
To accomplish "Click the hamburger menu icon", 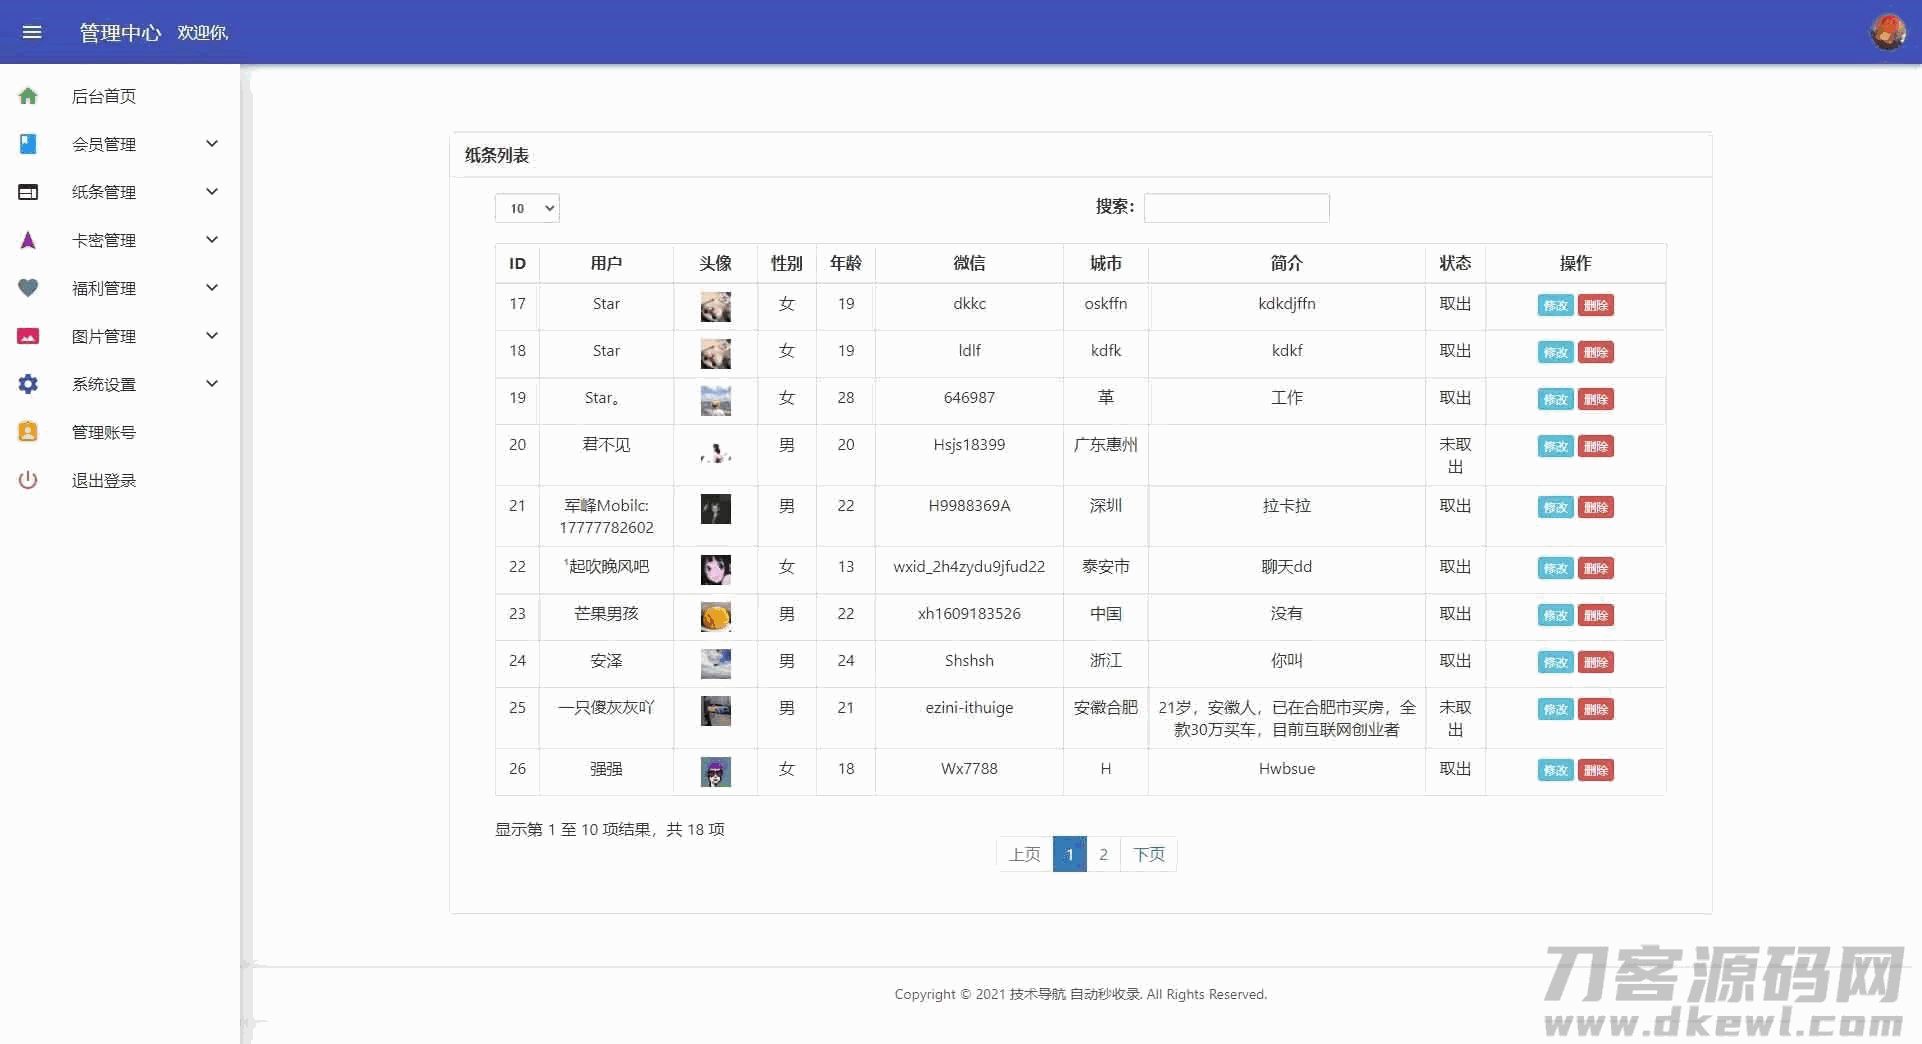I will point(32,32).
